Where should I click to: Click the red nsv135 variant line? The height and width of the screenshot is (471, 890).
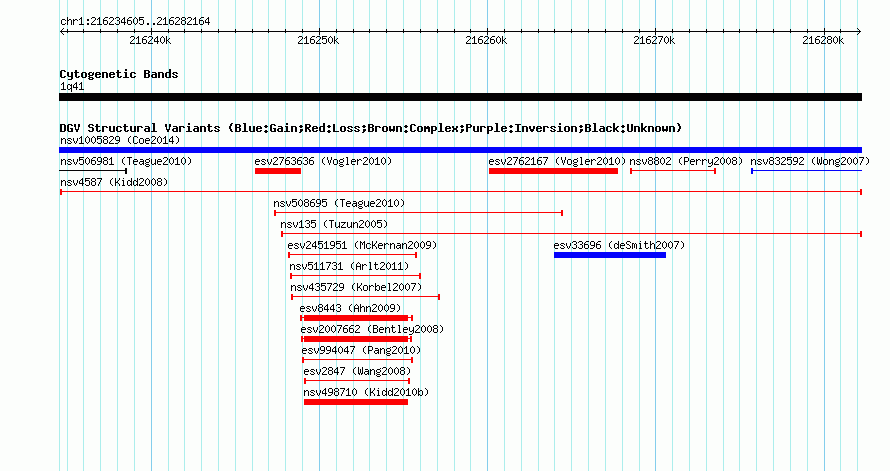pos(572,234)
